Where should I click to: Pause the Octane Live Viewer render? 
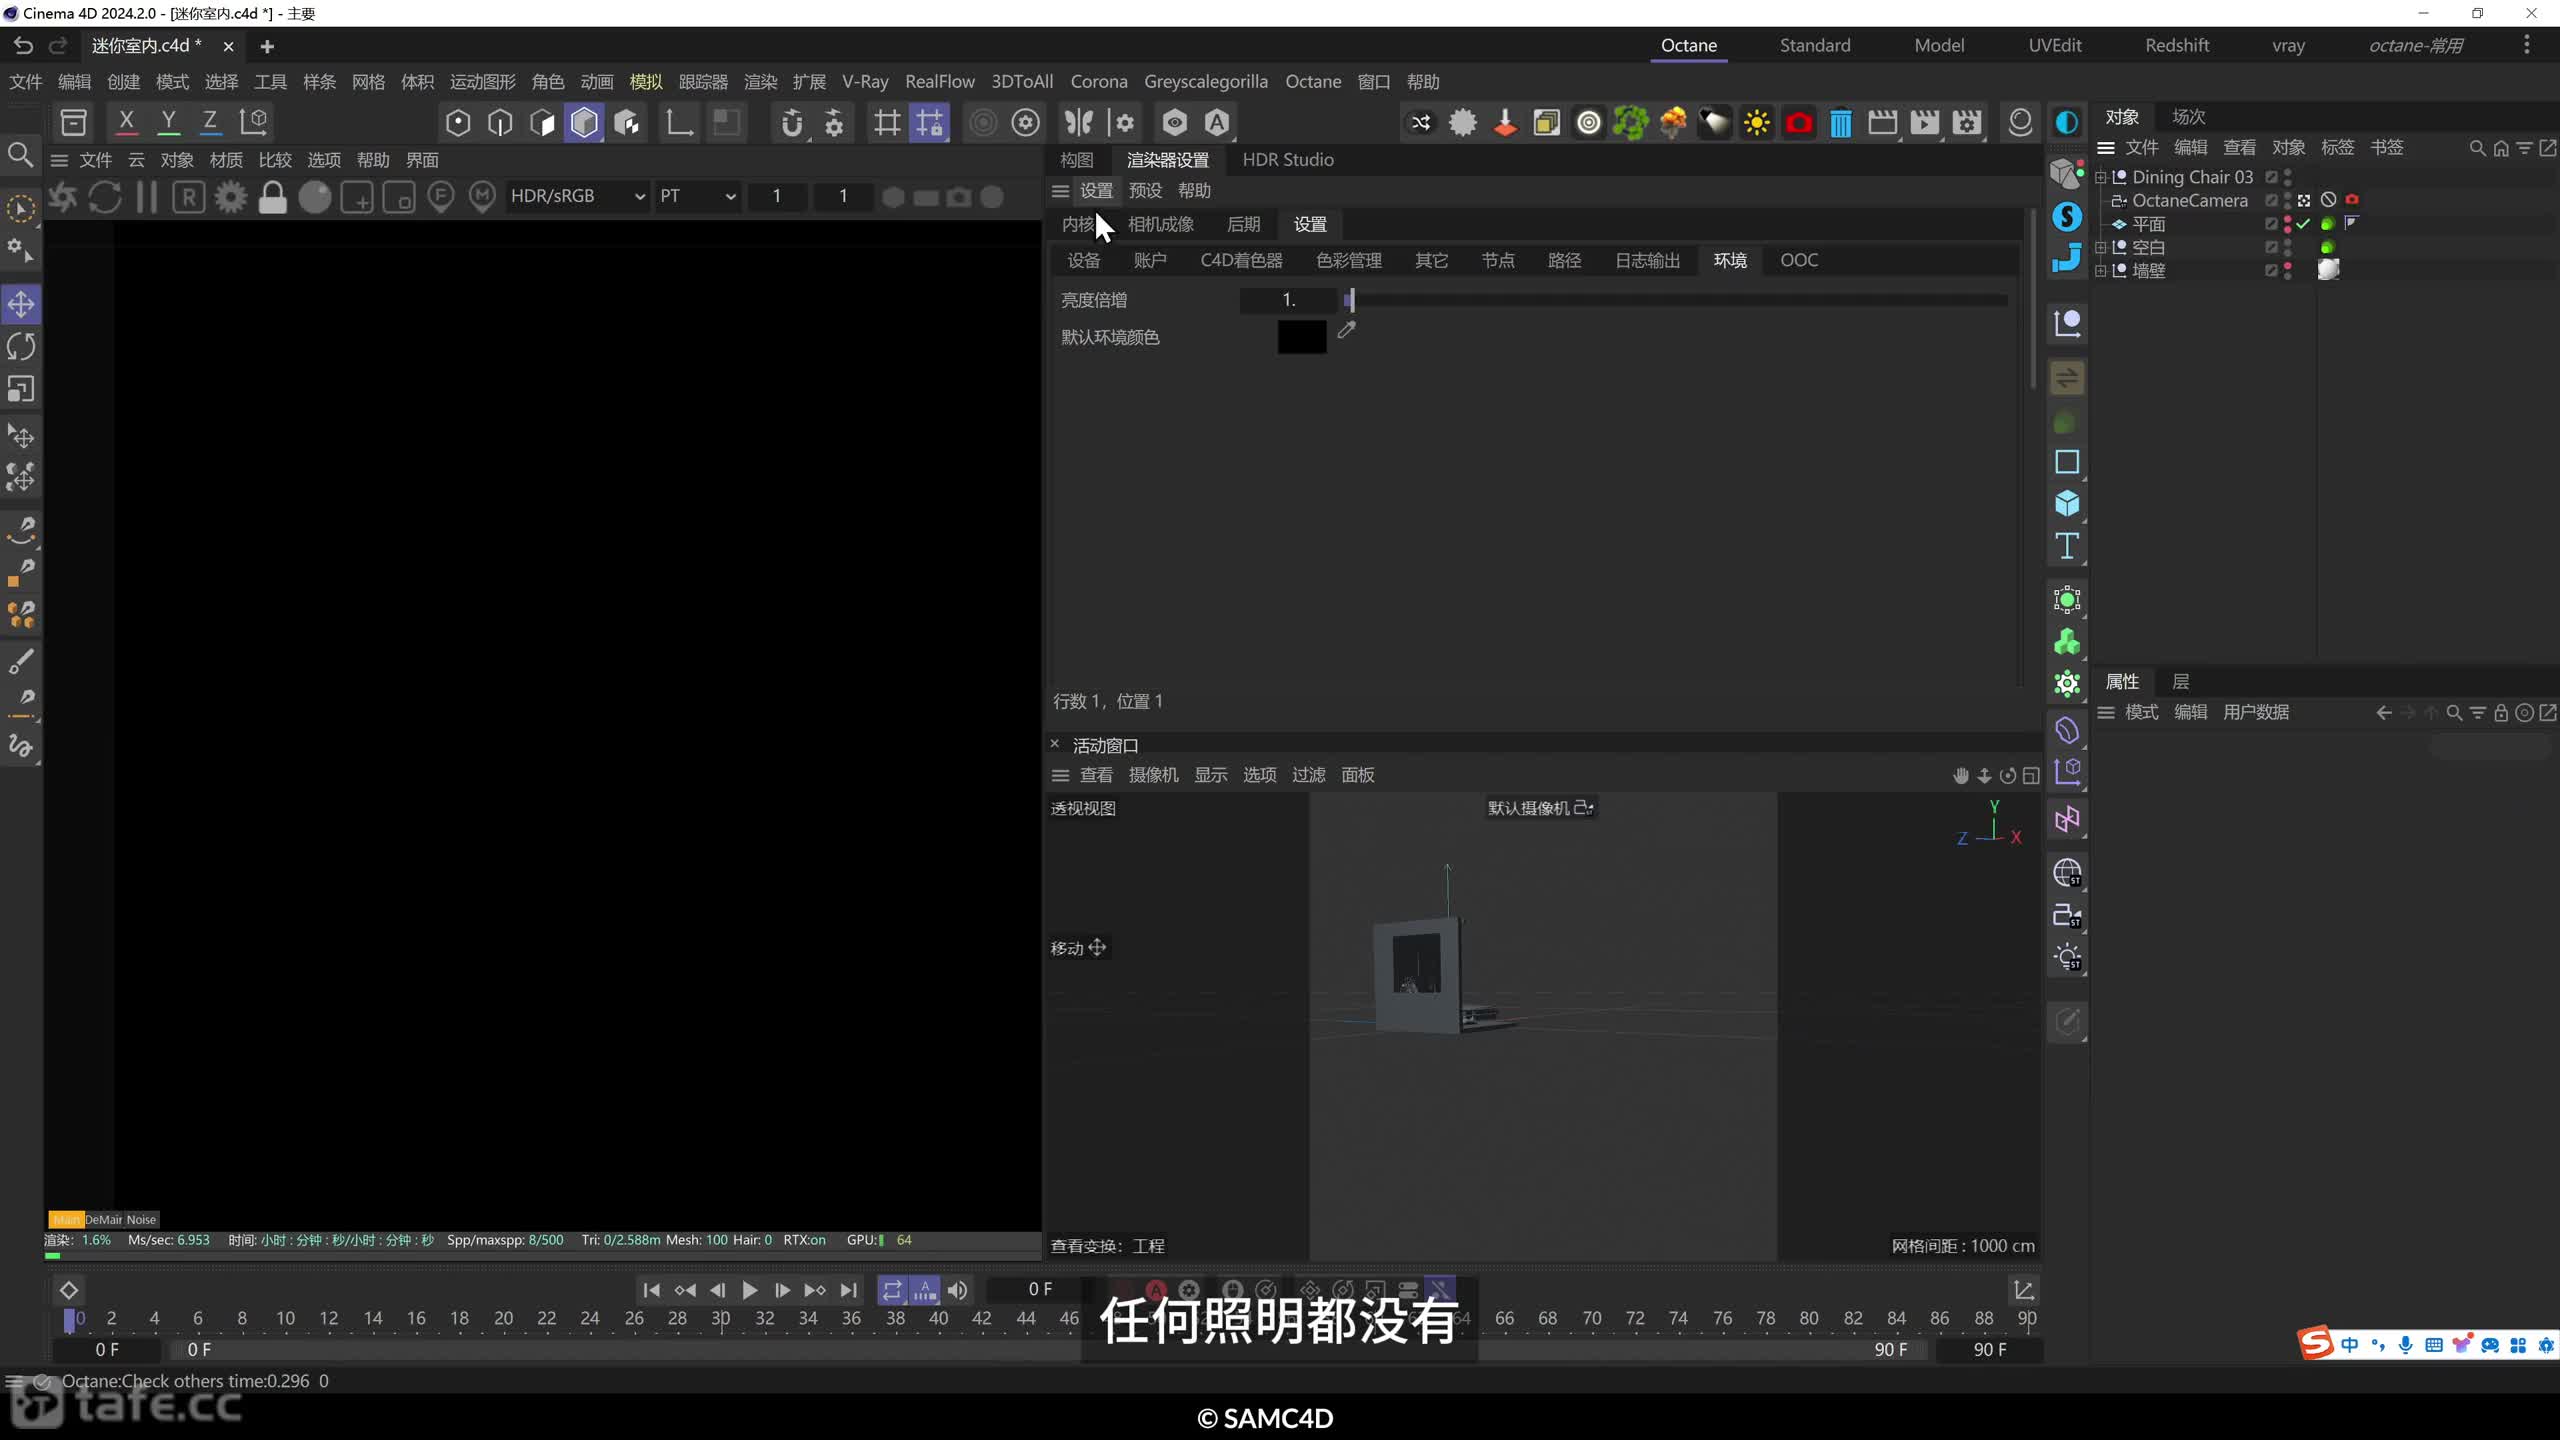pos(147,197)
